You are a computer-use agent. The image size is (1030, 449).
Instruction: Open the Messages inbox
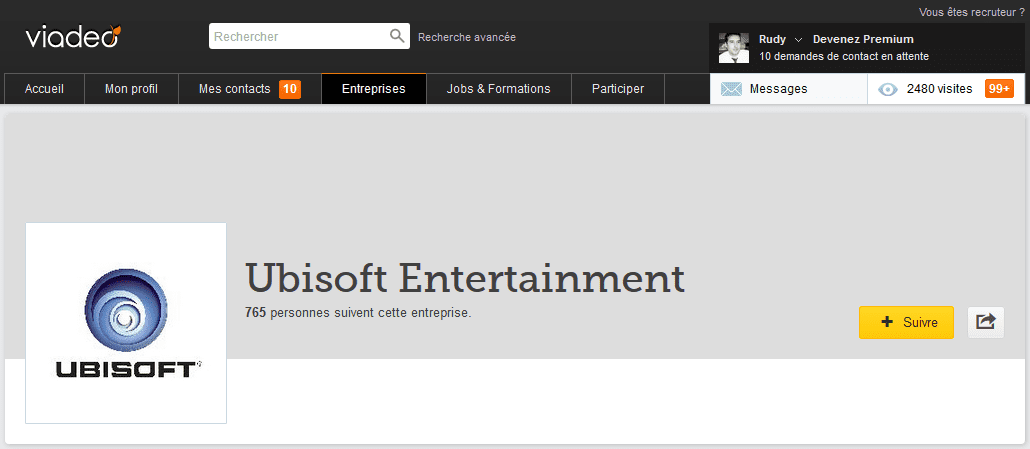[788, 89]
